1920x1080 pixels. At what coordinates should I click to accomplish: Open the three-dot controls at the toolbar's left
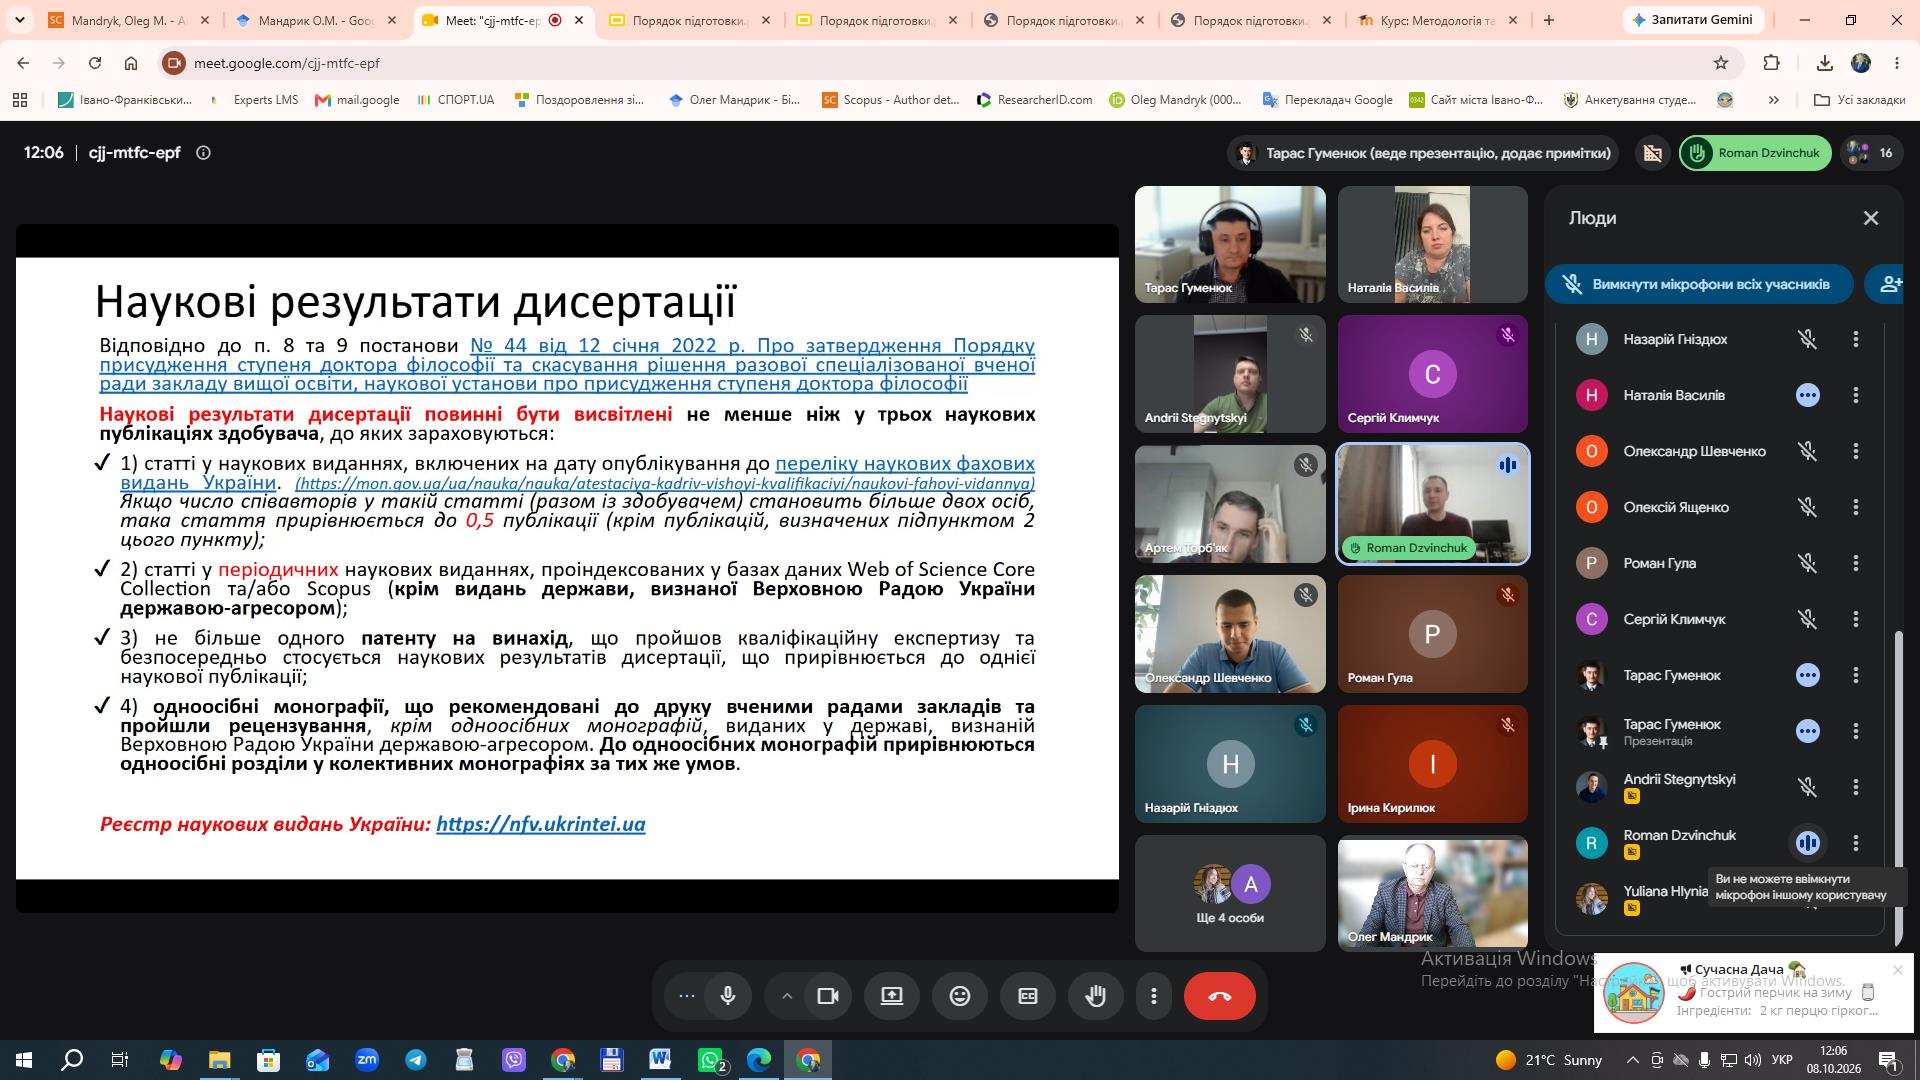[x=687, y=996]
